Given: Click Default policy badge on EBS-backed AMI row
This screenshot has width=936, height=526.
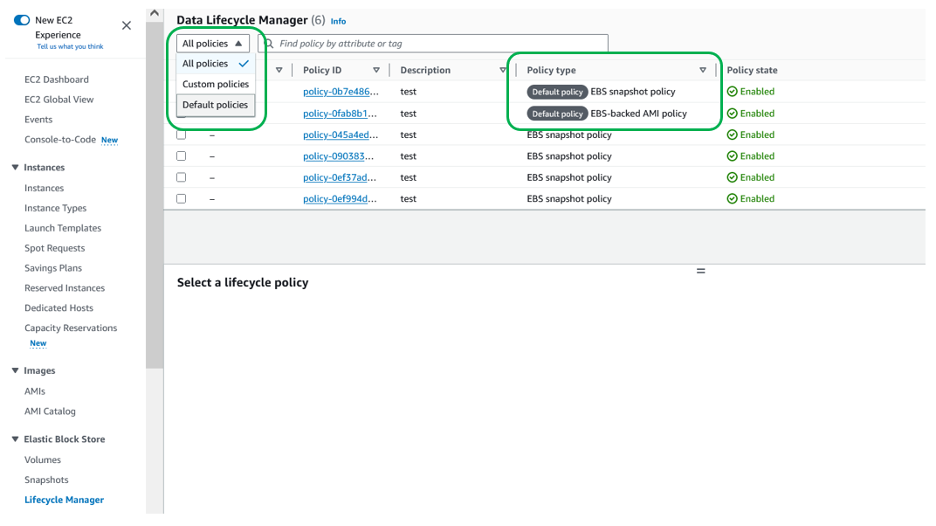Looking at the screenshot, I should (557, 113).
